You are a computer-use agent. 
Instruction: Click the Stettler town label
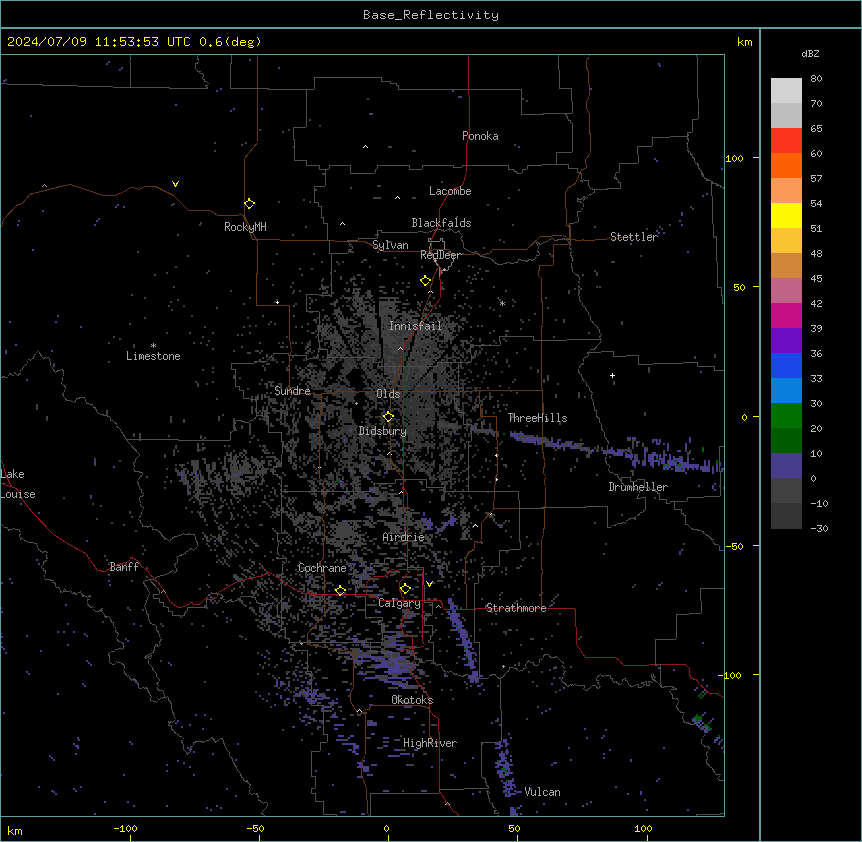click(634, 237)
